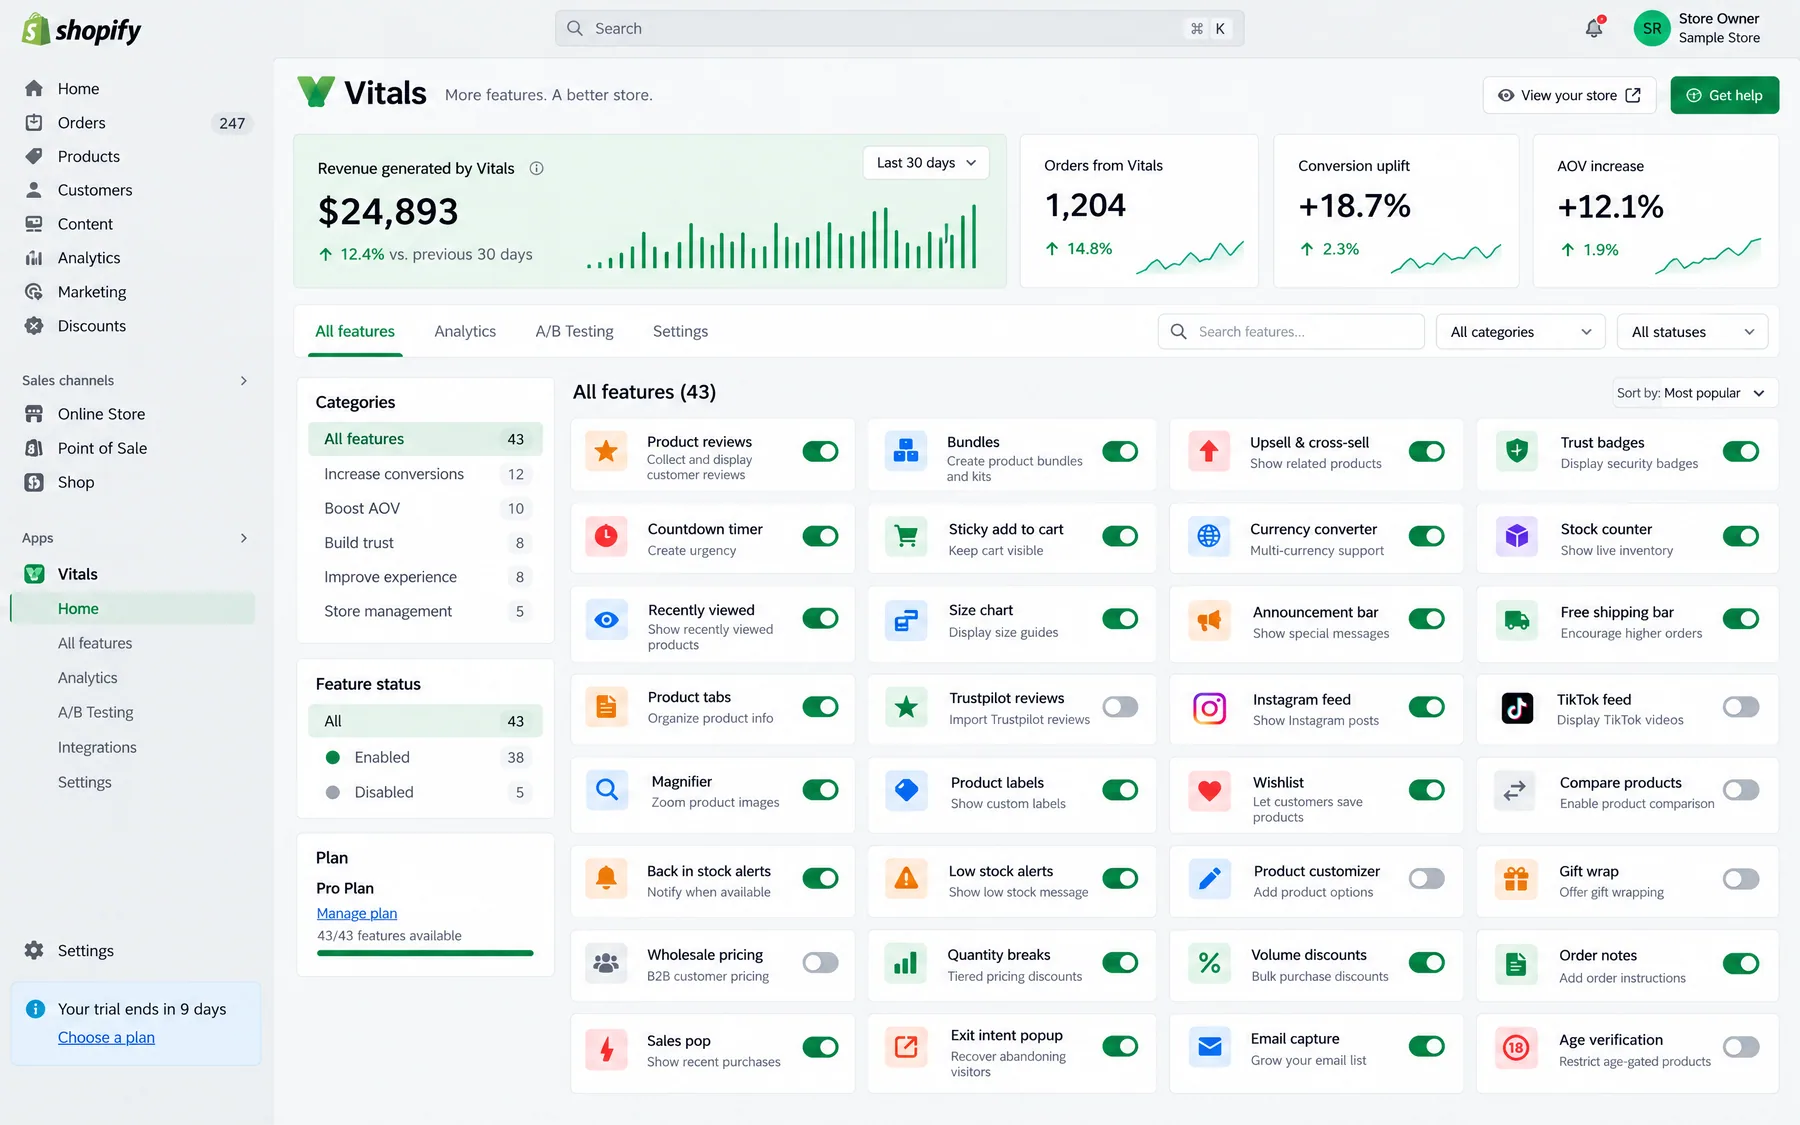Viewport: 1800px width, 1125px height.
Task: Click the Free shipping bar truck icon
Action: pos(1517,620)
